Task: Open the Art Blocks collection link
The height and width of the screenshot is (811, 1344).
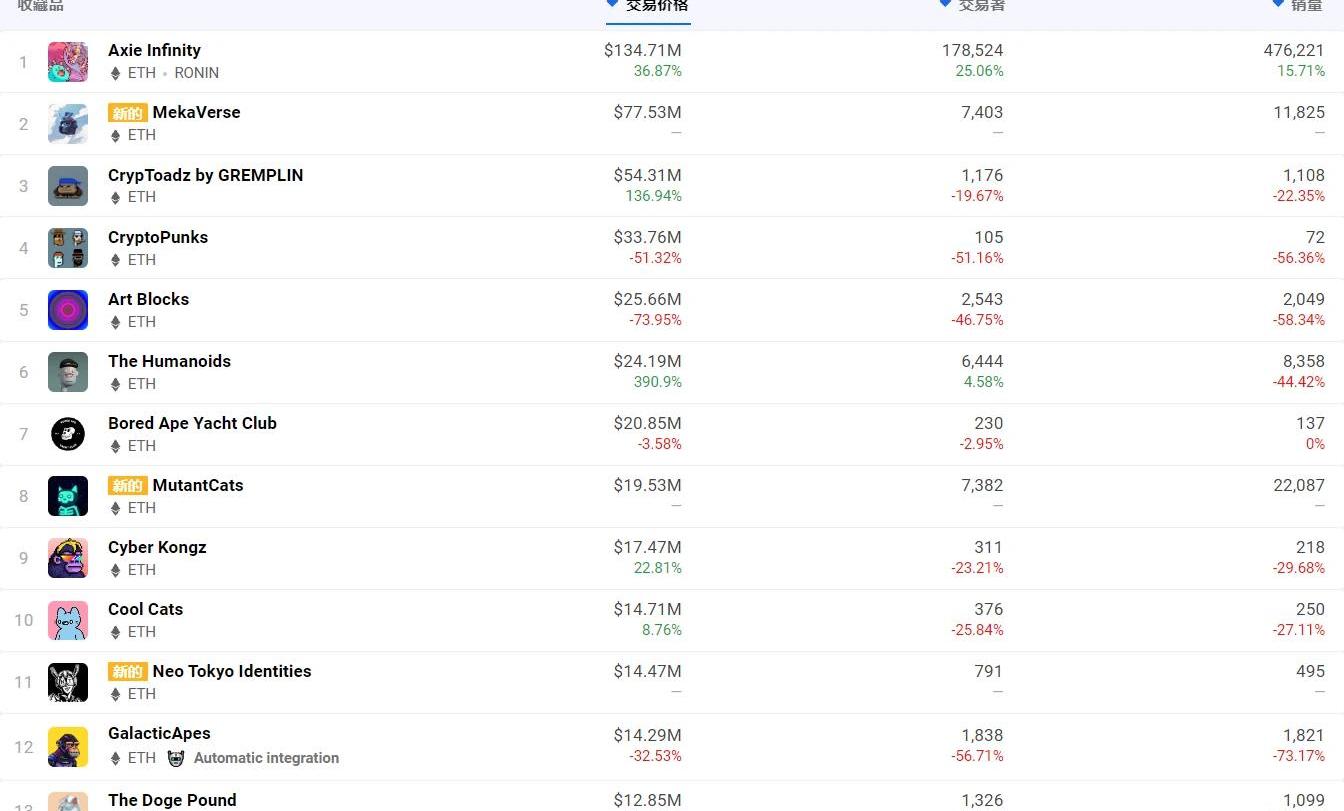Action: click(x=148, y=299)
